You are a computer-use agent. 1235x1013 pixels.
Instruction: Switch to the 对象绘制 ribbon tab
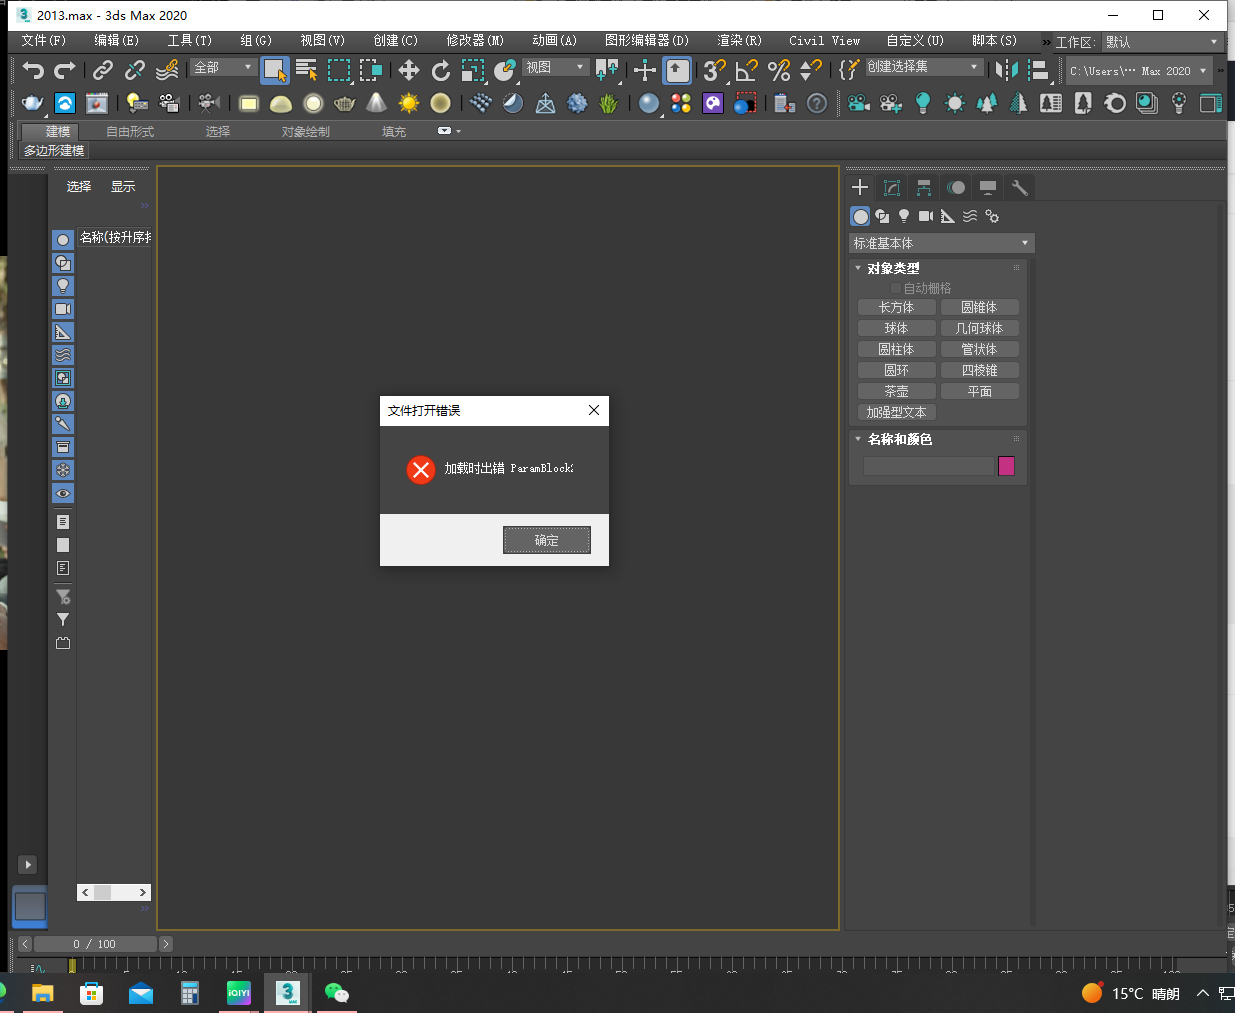click(305, 132)
